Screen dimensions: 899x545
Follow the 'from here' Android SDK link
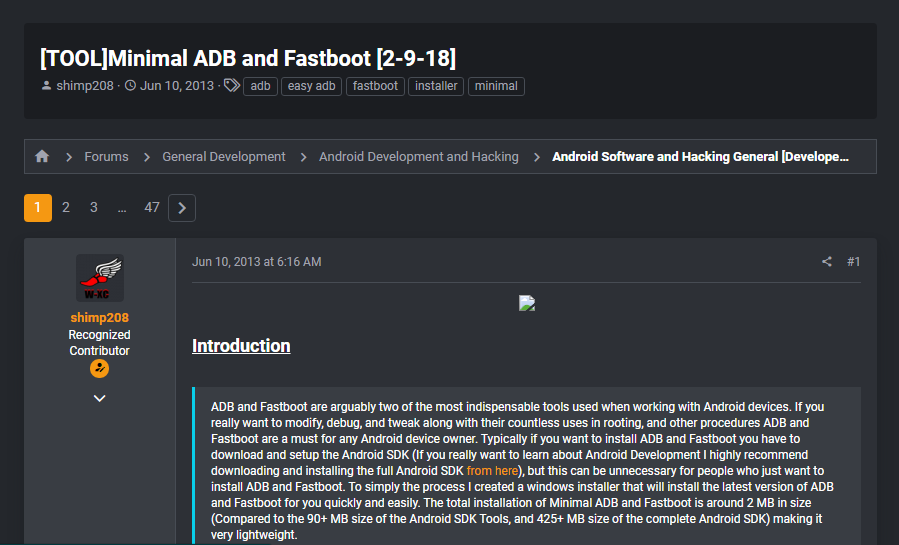coord(492,471)
